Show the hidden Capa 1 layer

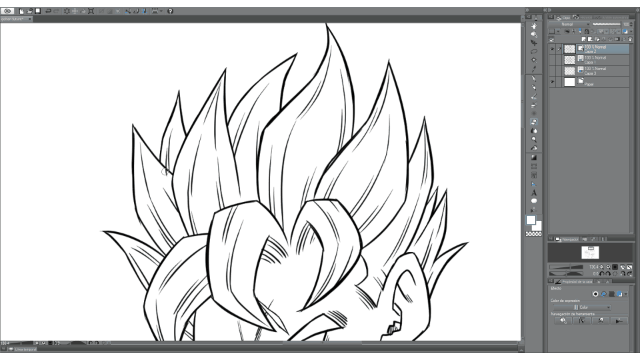point(552,60)
